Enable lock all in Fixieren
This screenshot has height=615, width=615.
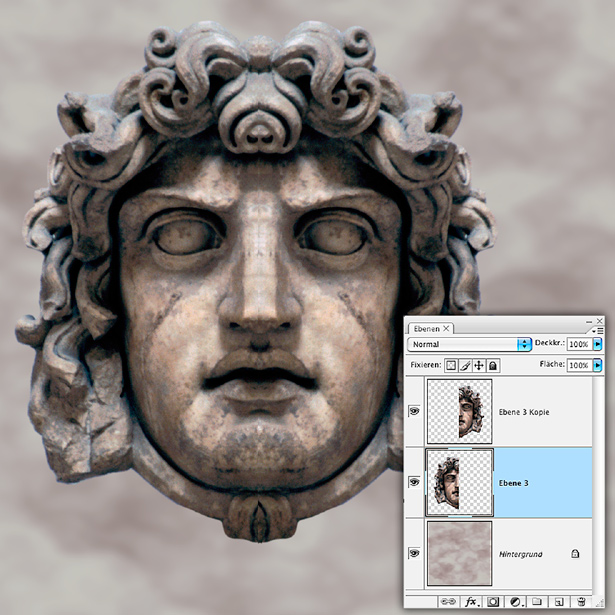click(x=493, y=366)
